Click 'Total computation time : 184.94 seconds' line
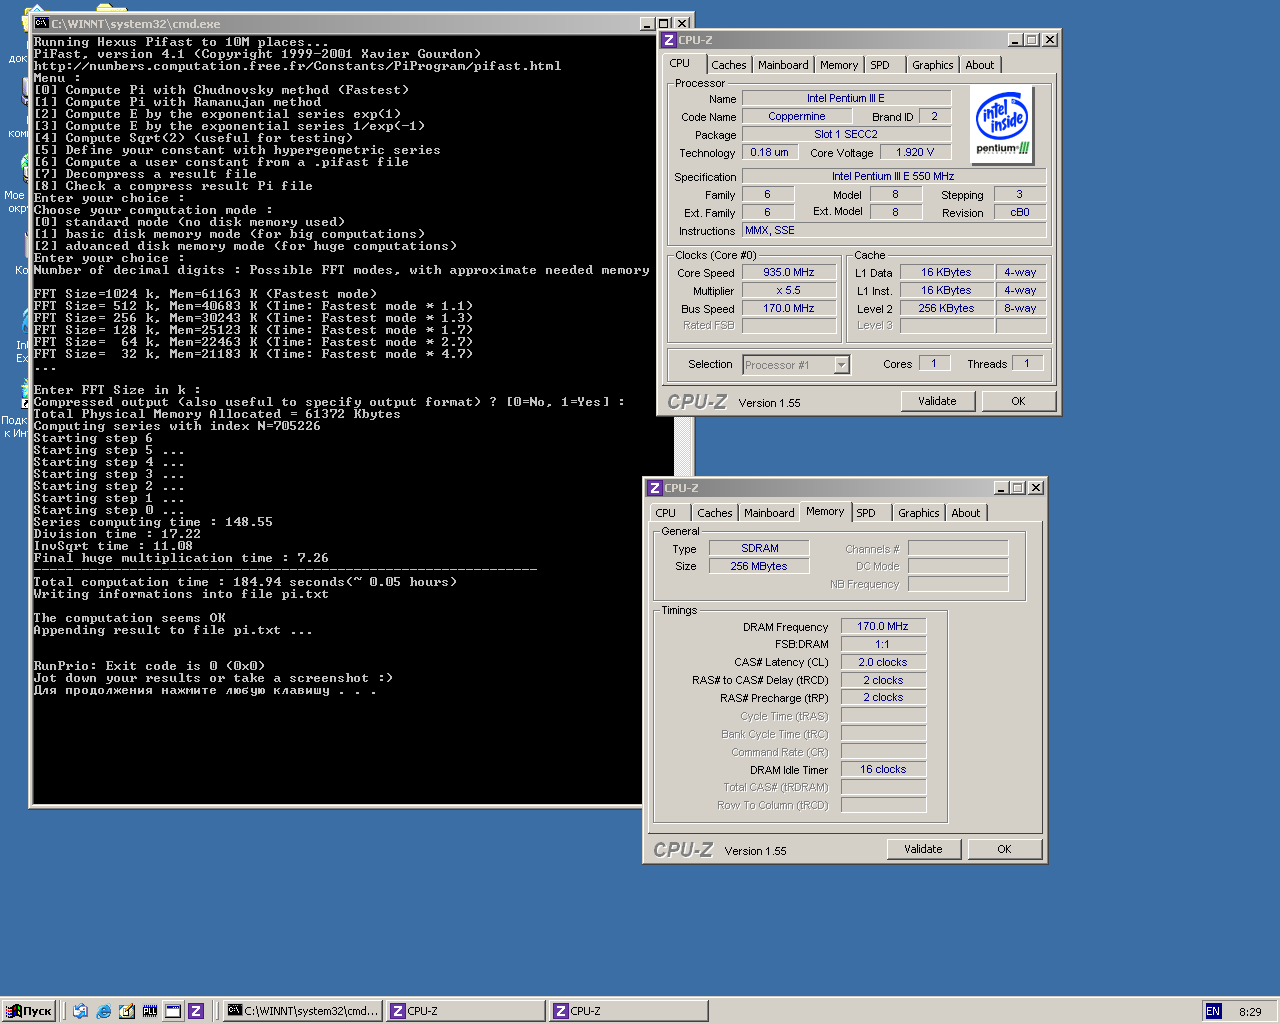Image resolution: width=1280 pixels, height=1024 pixels. point(245,582)
